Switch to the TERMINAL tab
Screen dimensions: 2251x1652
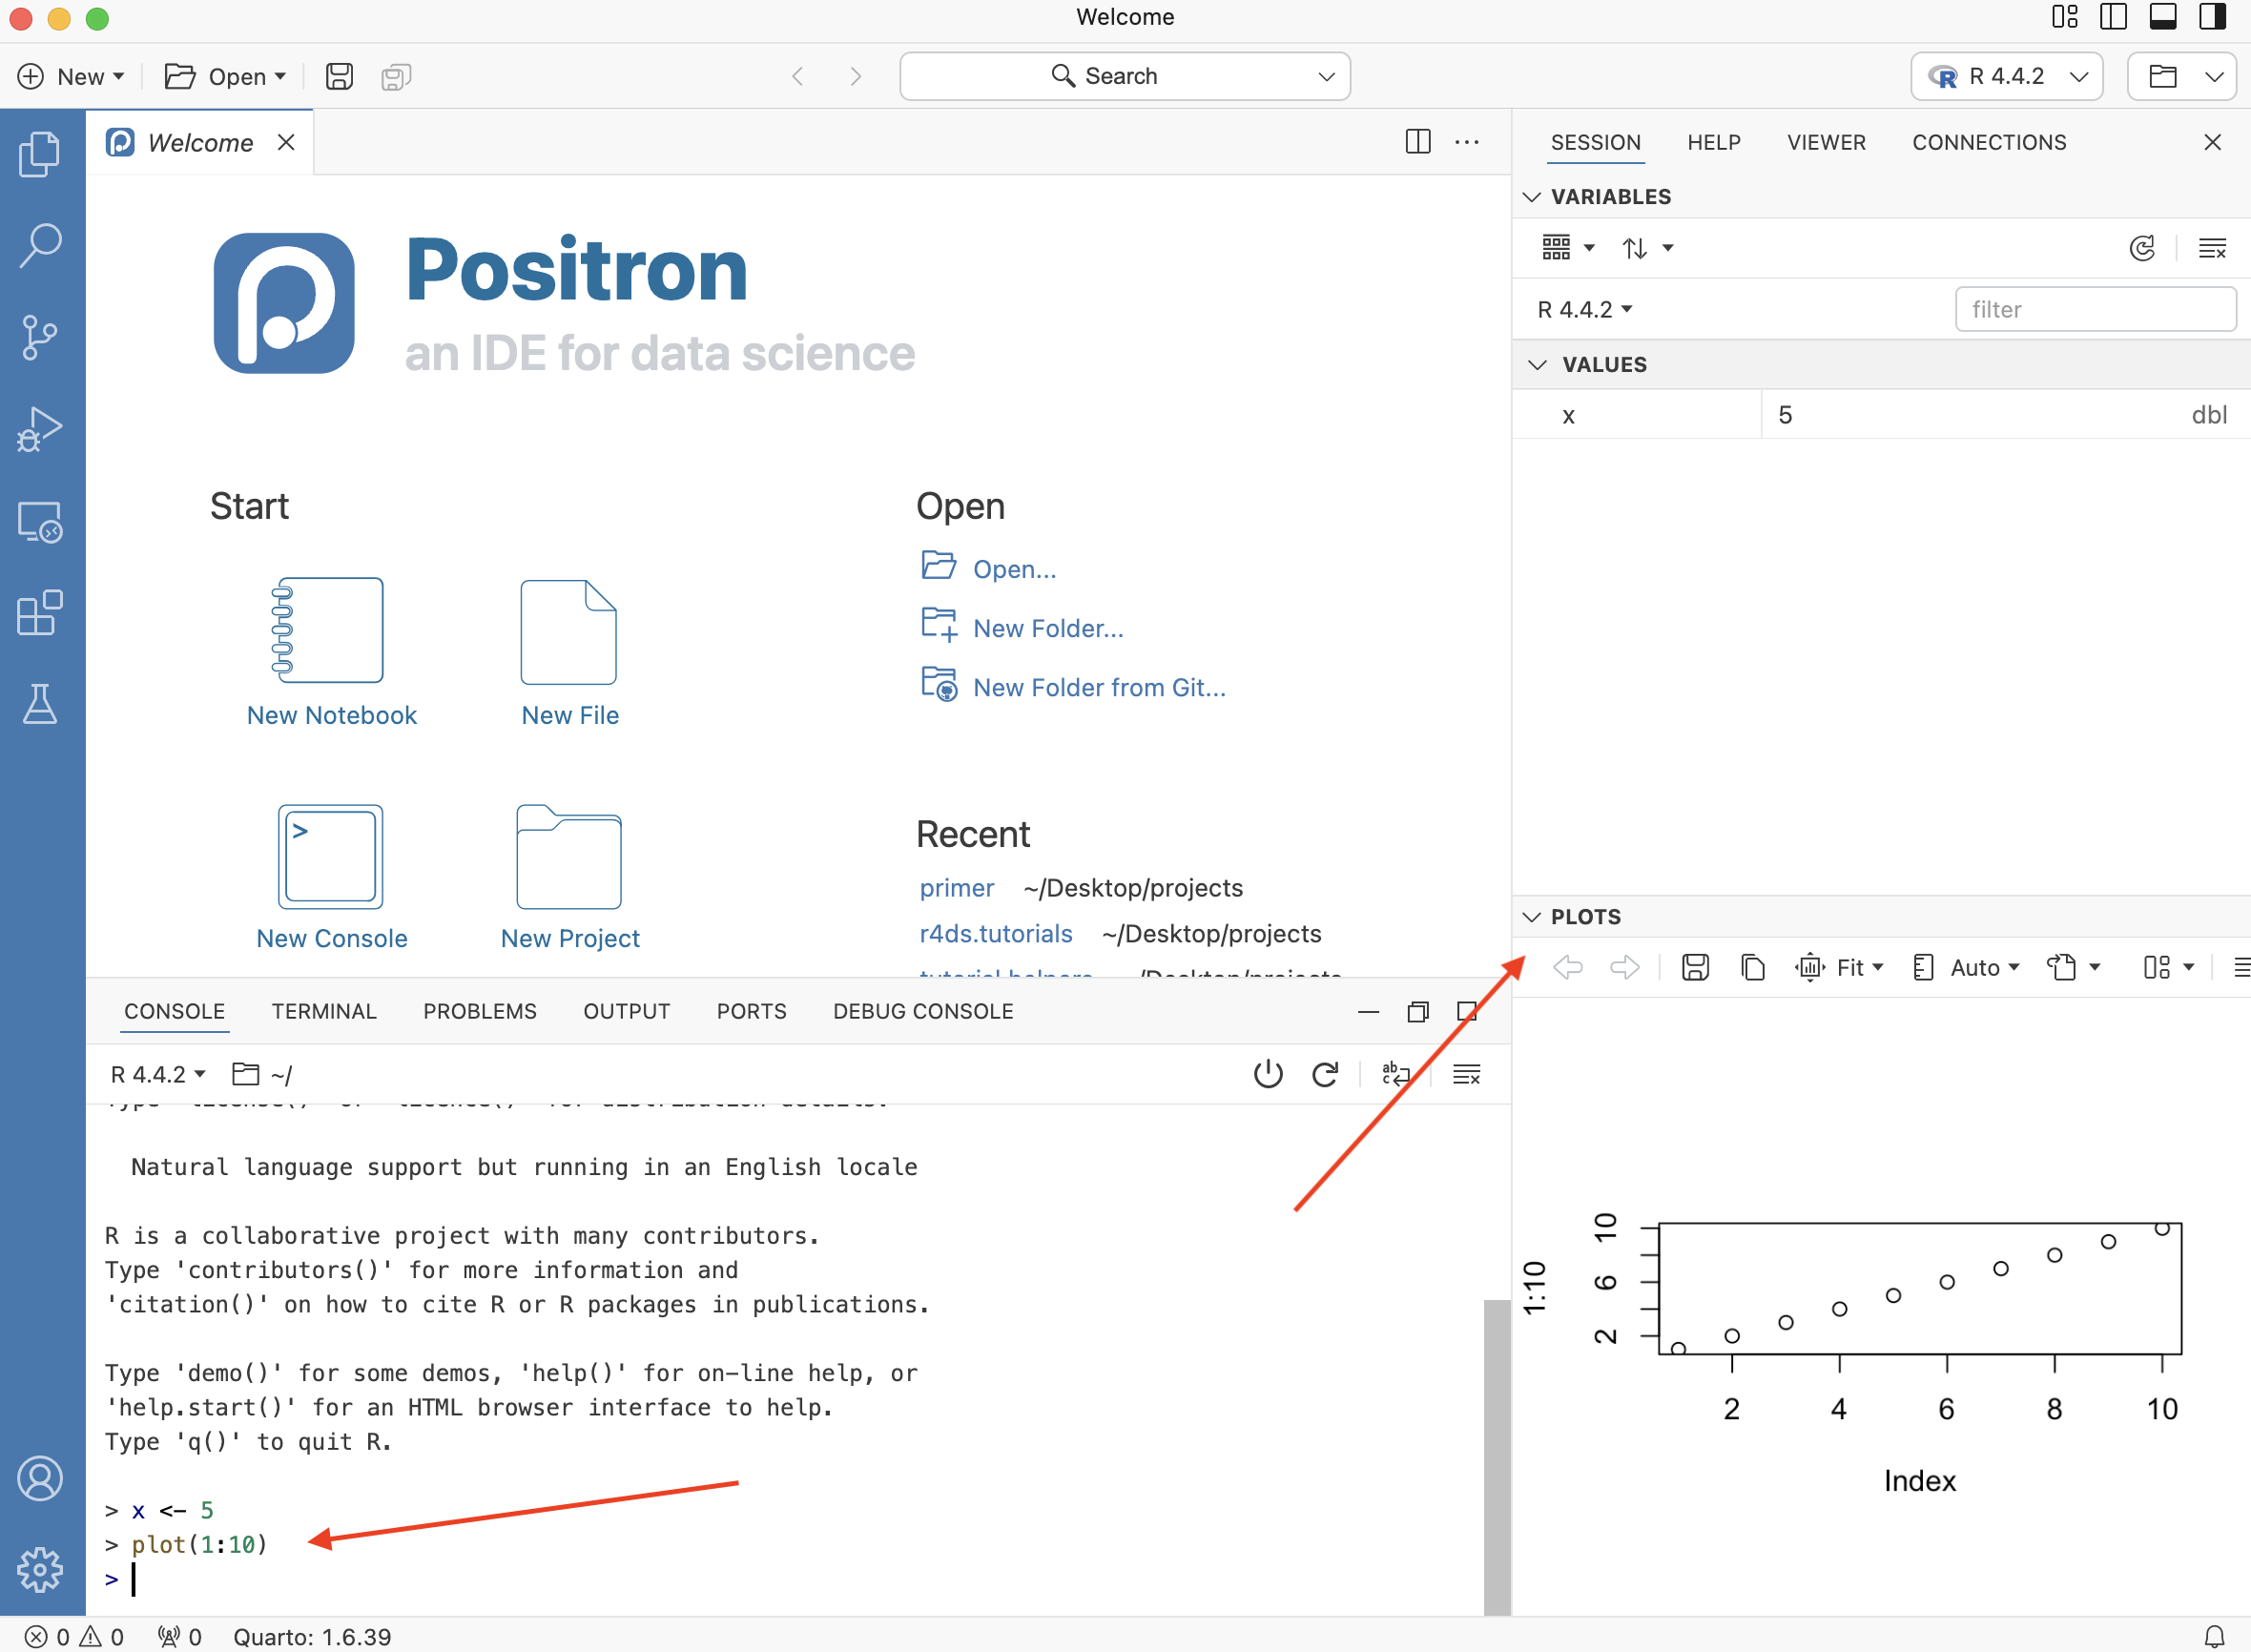click(x=324, y=1011)
